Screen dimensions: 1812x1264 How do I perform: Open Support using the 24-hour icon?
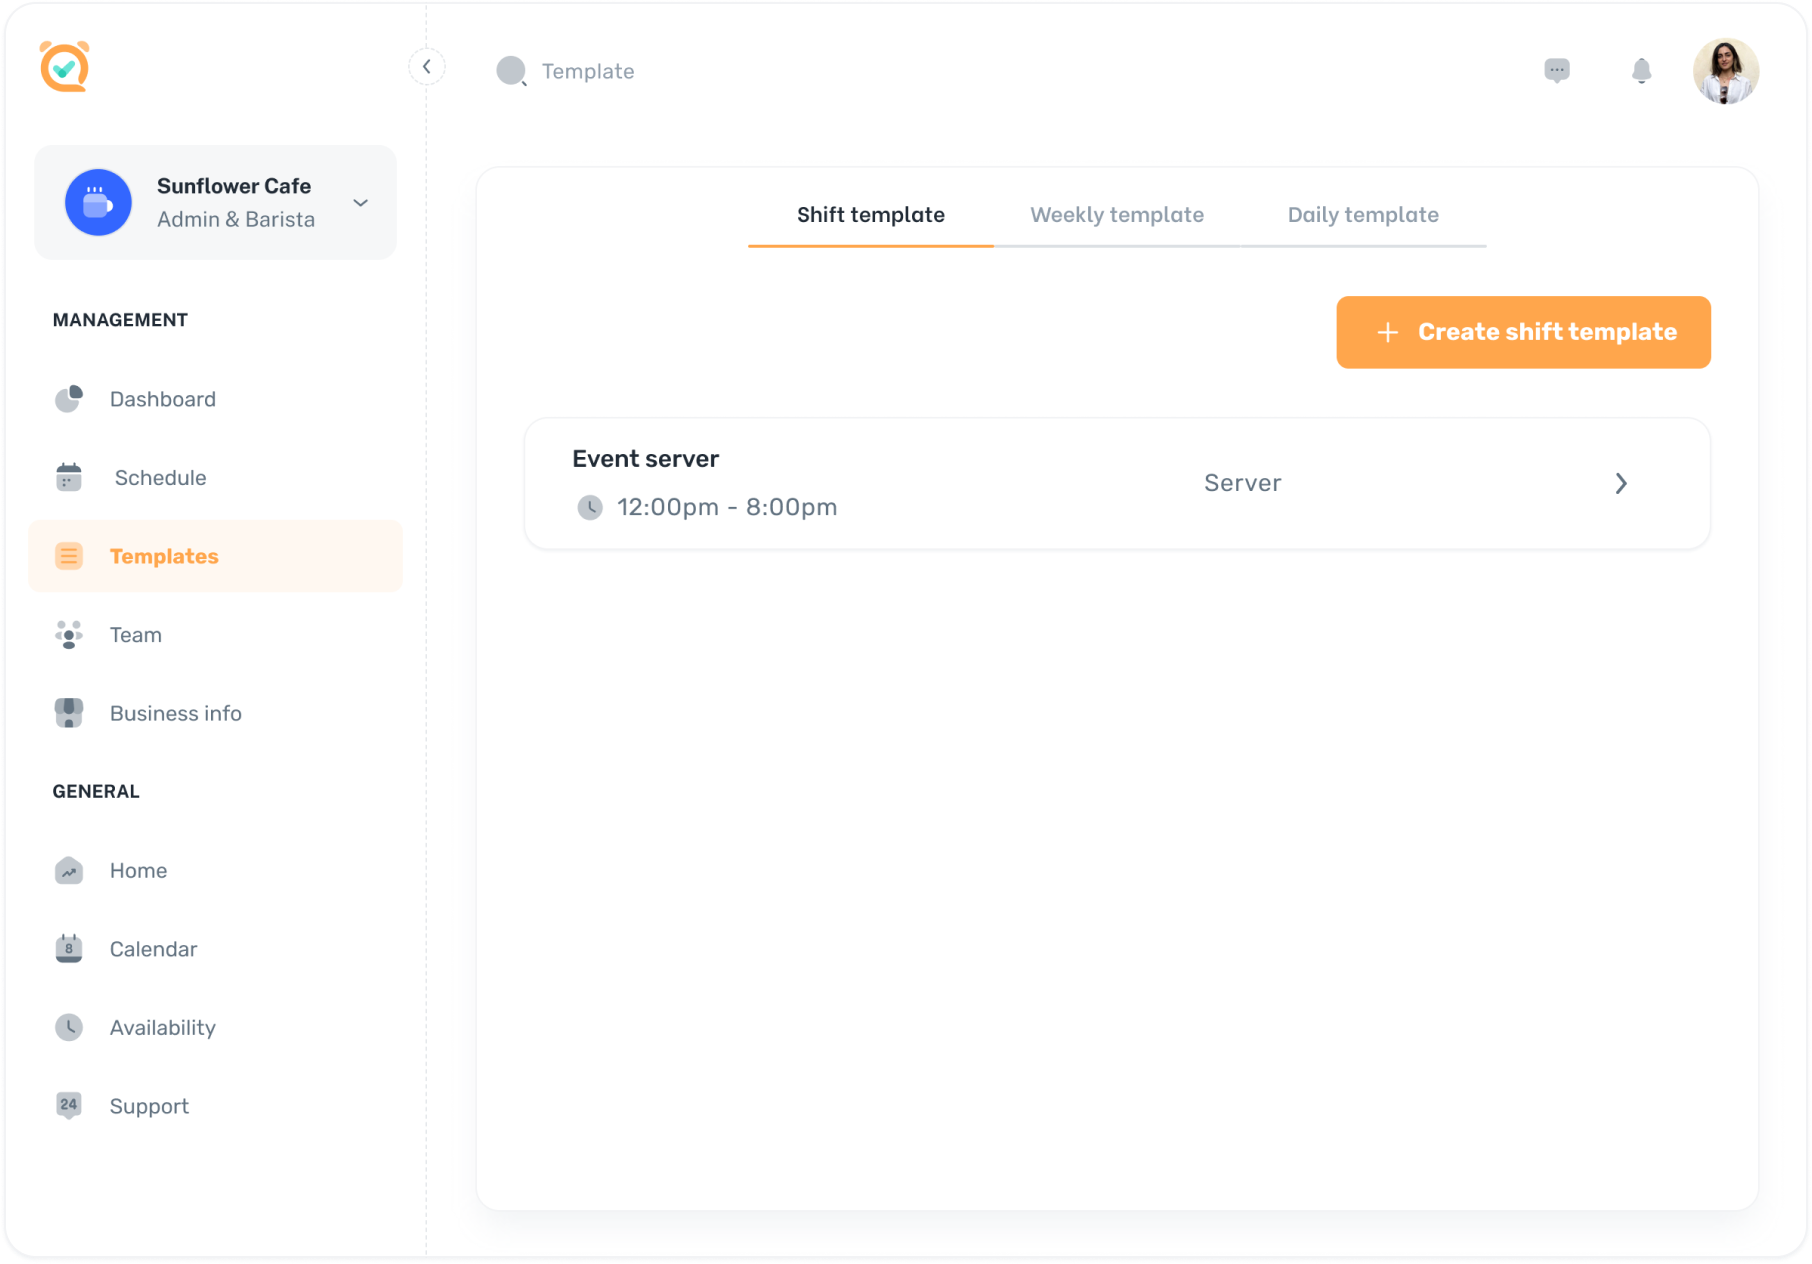point(68,1105)
